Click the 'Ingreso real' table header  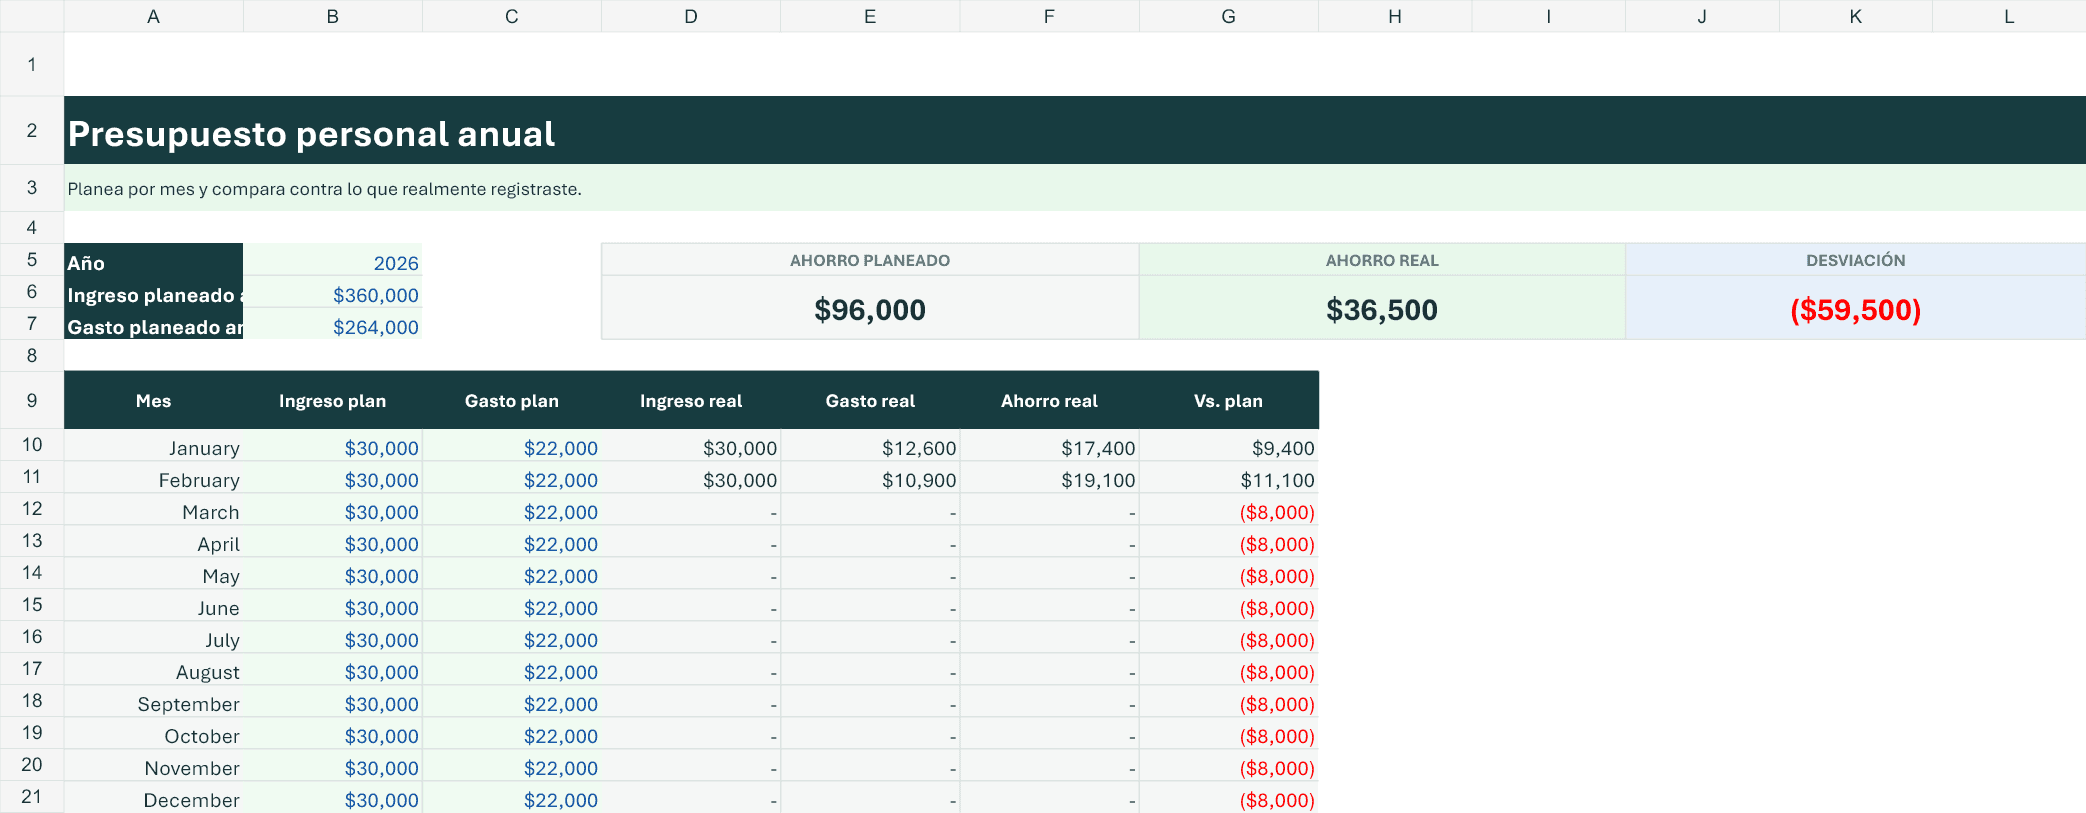(691, 401)
